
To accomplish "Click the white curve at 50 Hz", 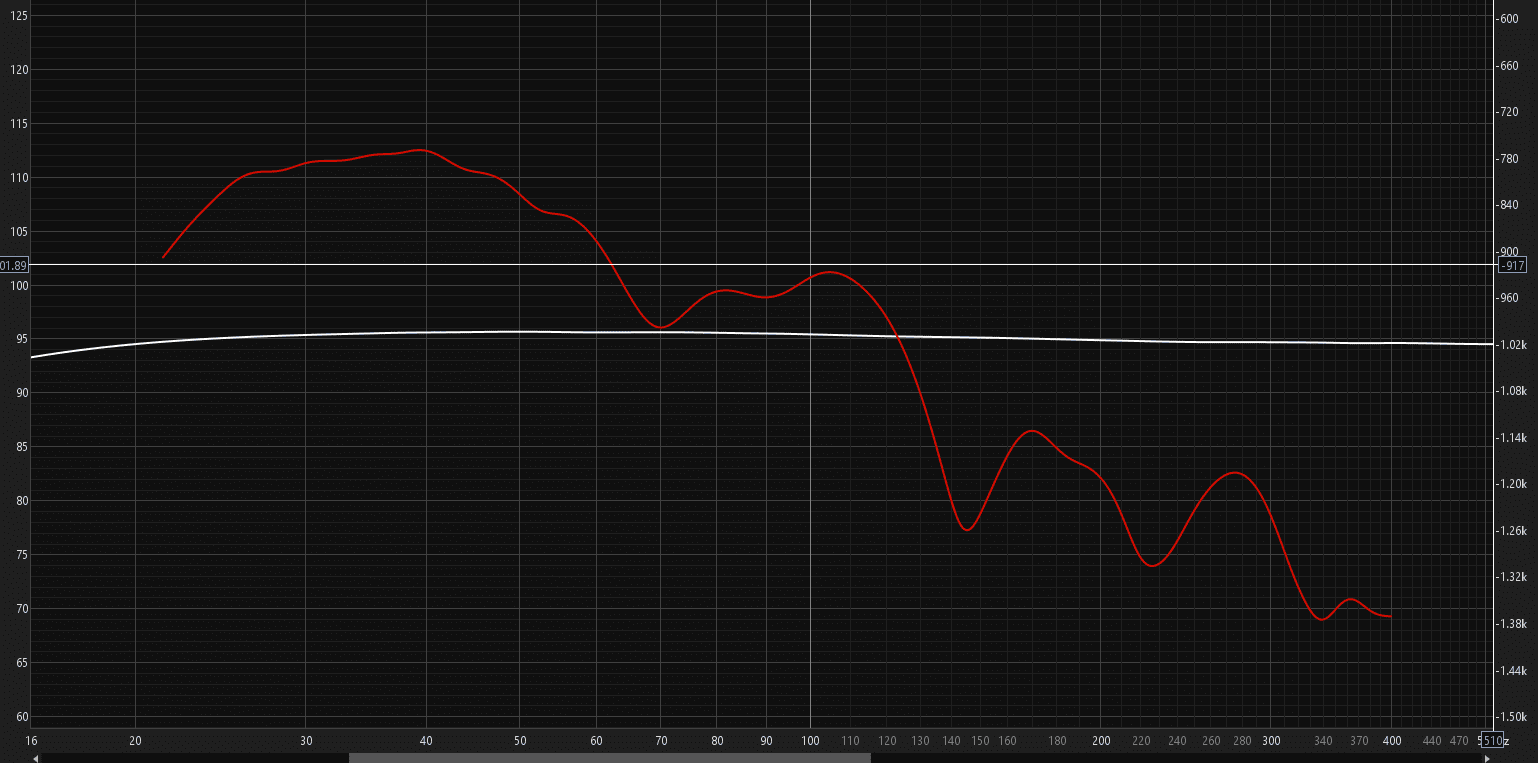I will point(520,332).
